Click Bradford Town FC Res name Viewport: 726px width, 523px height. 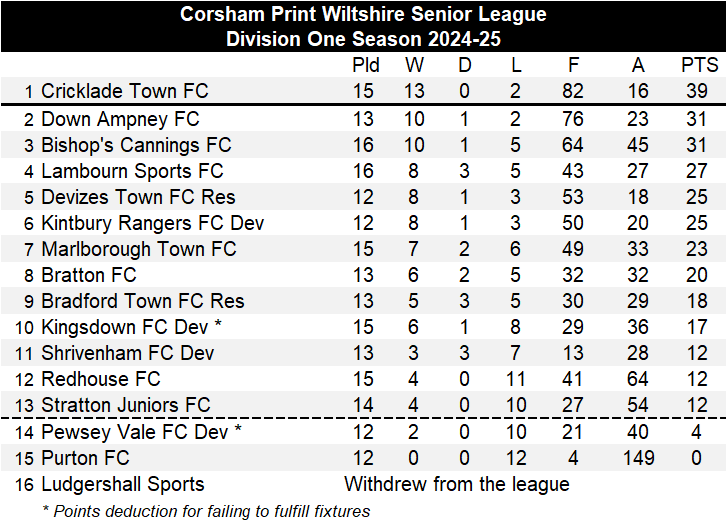coord(142,301)
